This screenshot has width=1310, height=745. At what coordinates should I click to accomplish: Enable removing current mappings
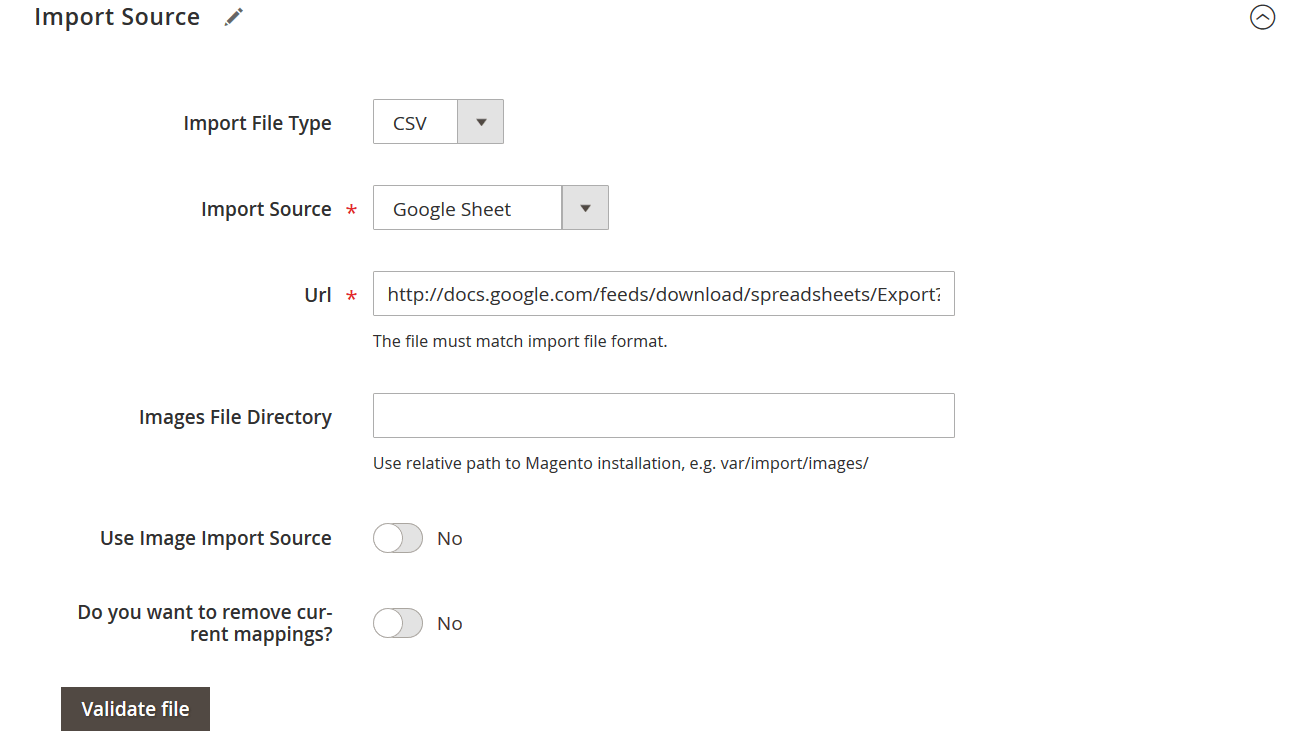[x=397, y=622]
